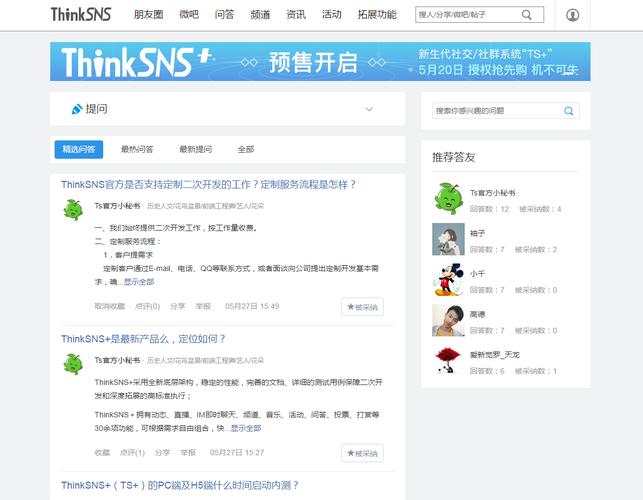Click 收藏 on the second answer

[102, 452]
